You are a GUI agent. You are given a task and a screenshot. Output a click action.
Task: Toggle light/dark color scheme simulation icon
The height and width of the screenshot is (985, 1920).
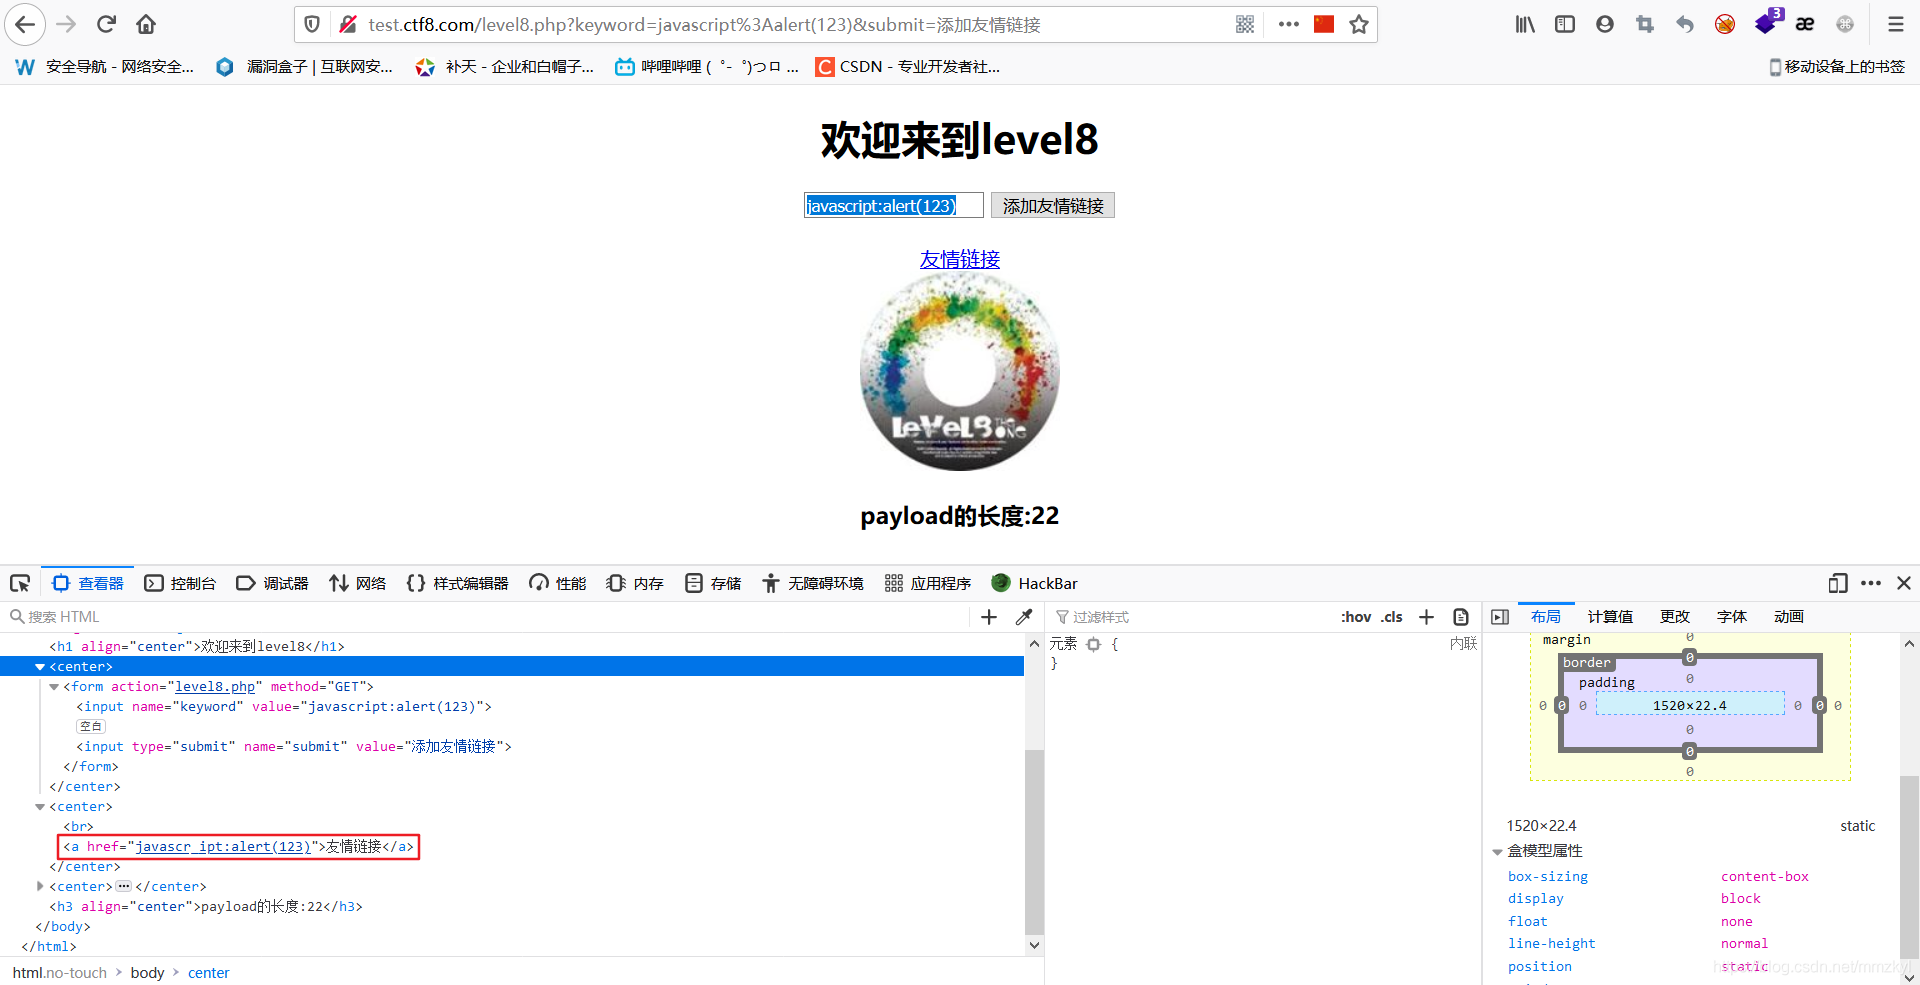pyautogui.click(x=1461, y=617)
